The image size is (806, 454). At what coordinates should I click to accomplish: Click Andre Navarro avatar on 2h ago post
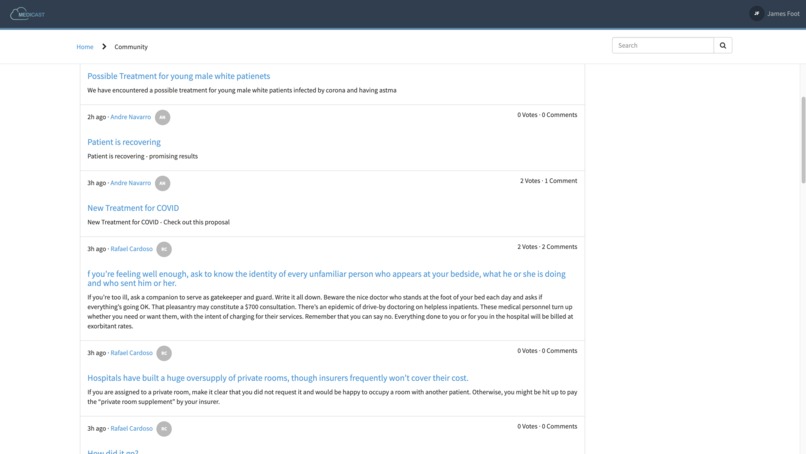point(162,117)
